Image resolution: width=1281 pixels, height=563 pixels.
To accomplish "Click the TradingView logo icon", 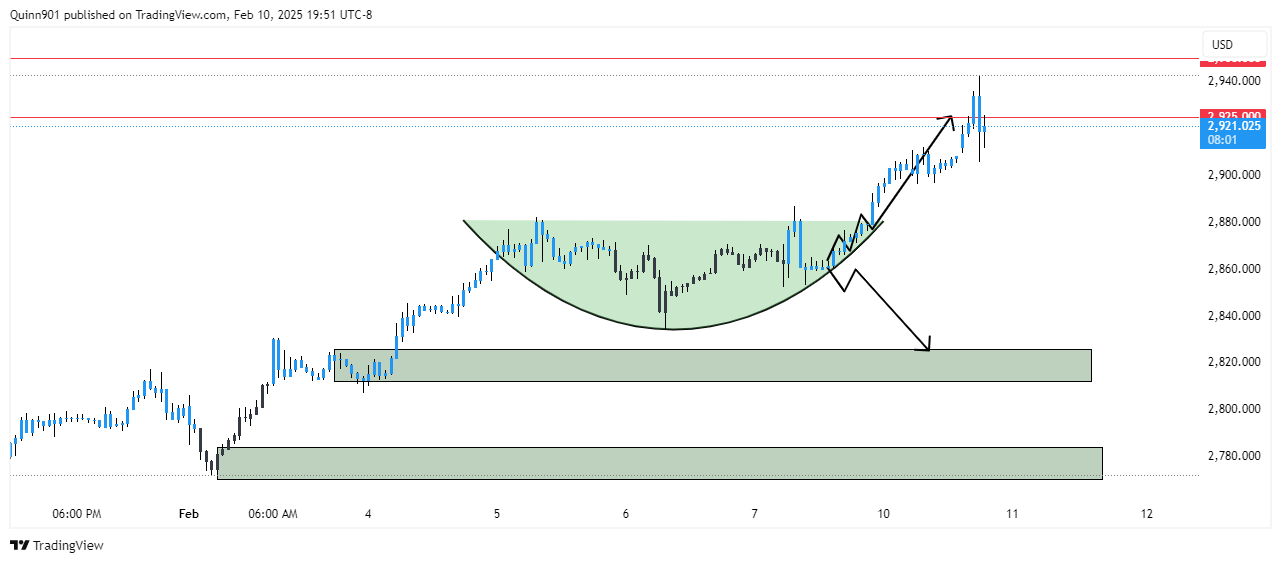I will click(19, 546).
